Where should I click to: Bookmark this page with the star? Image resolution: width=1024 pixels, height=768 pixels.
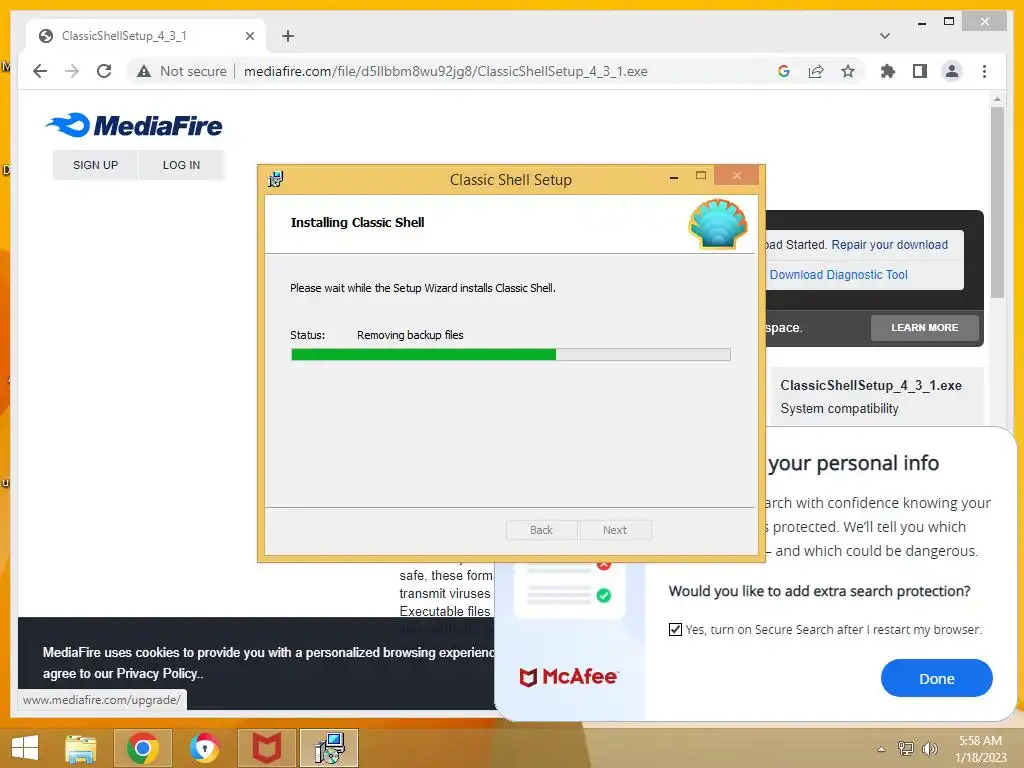click(x=848, y=71)
